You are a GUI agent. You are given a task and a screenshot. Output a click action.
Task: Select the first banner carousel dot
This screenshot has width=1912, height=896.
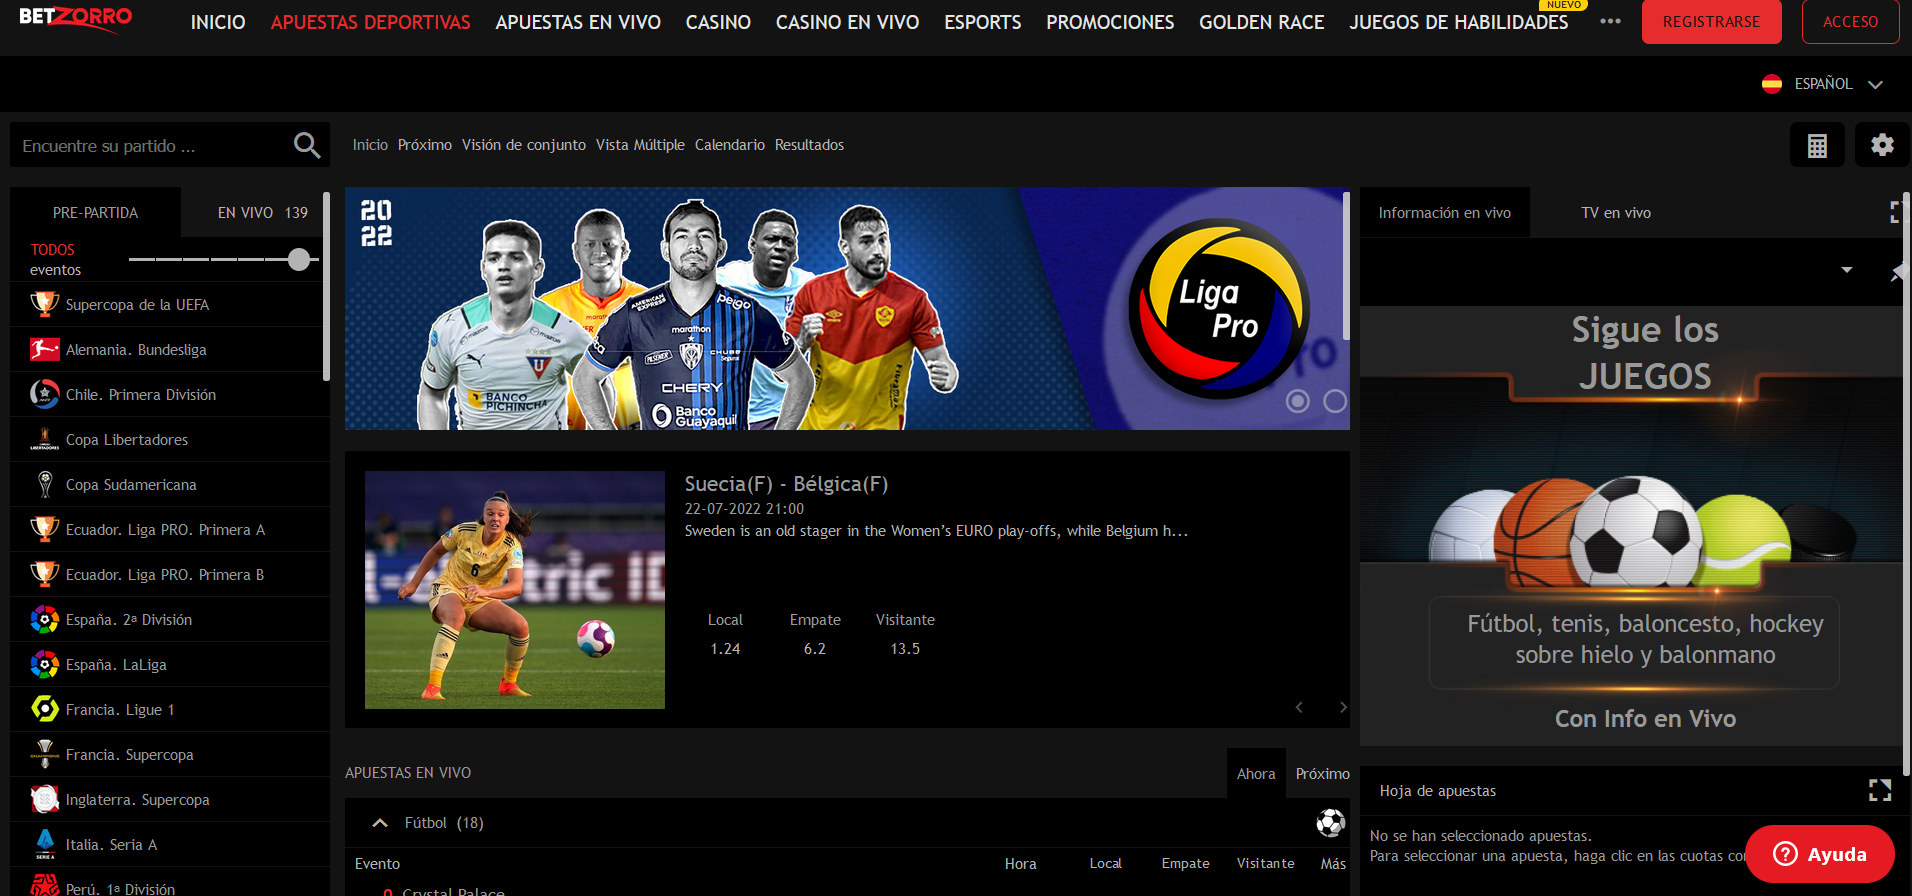[1298, 401]
